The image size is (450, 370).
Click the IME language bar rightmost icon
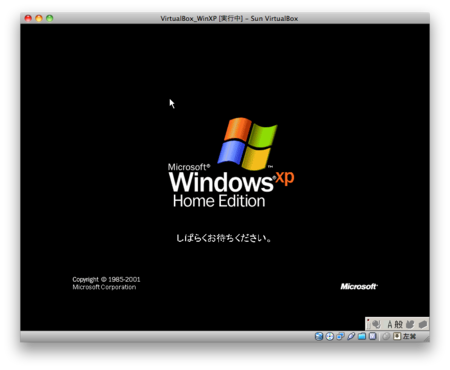(x=422, y=324)
